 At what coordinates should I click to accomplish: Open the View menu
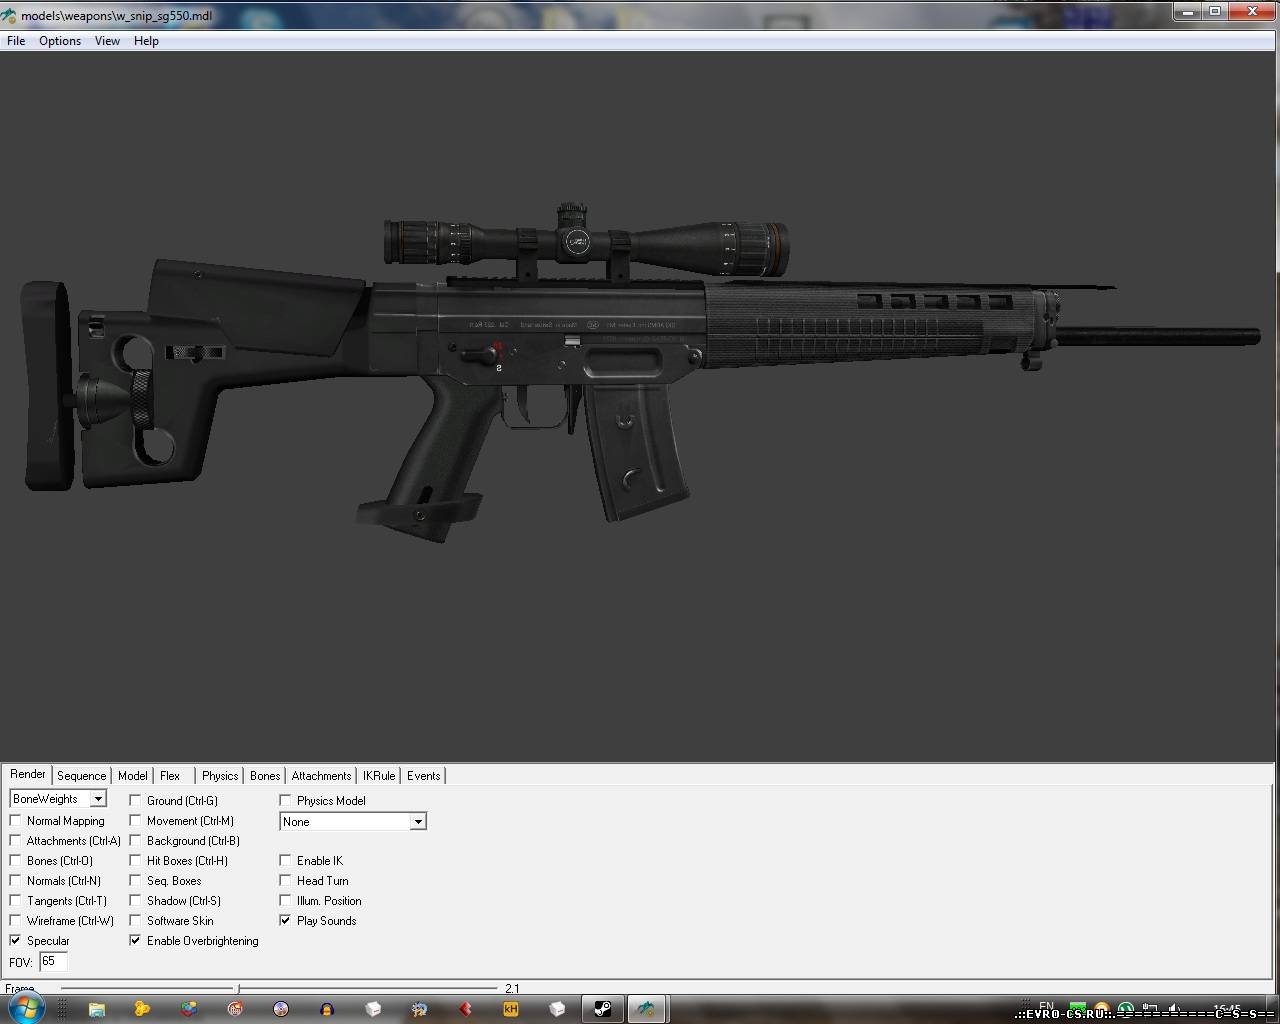(x=107, y=41)
